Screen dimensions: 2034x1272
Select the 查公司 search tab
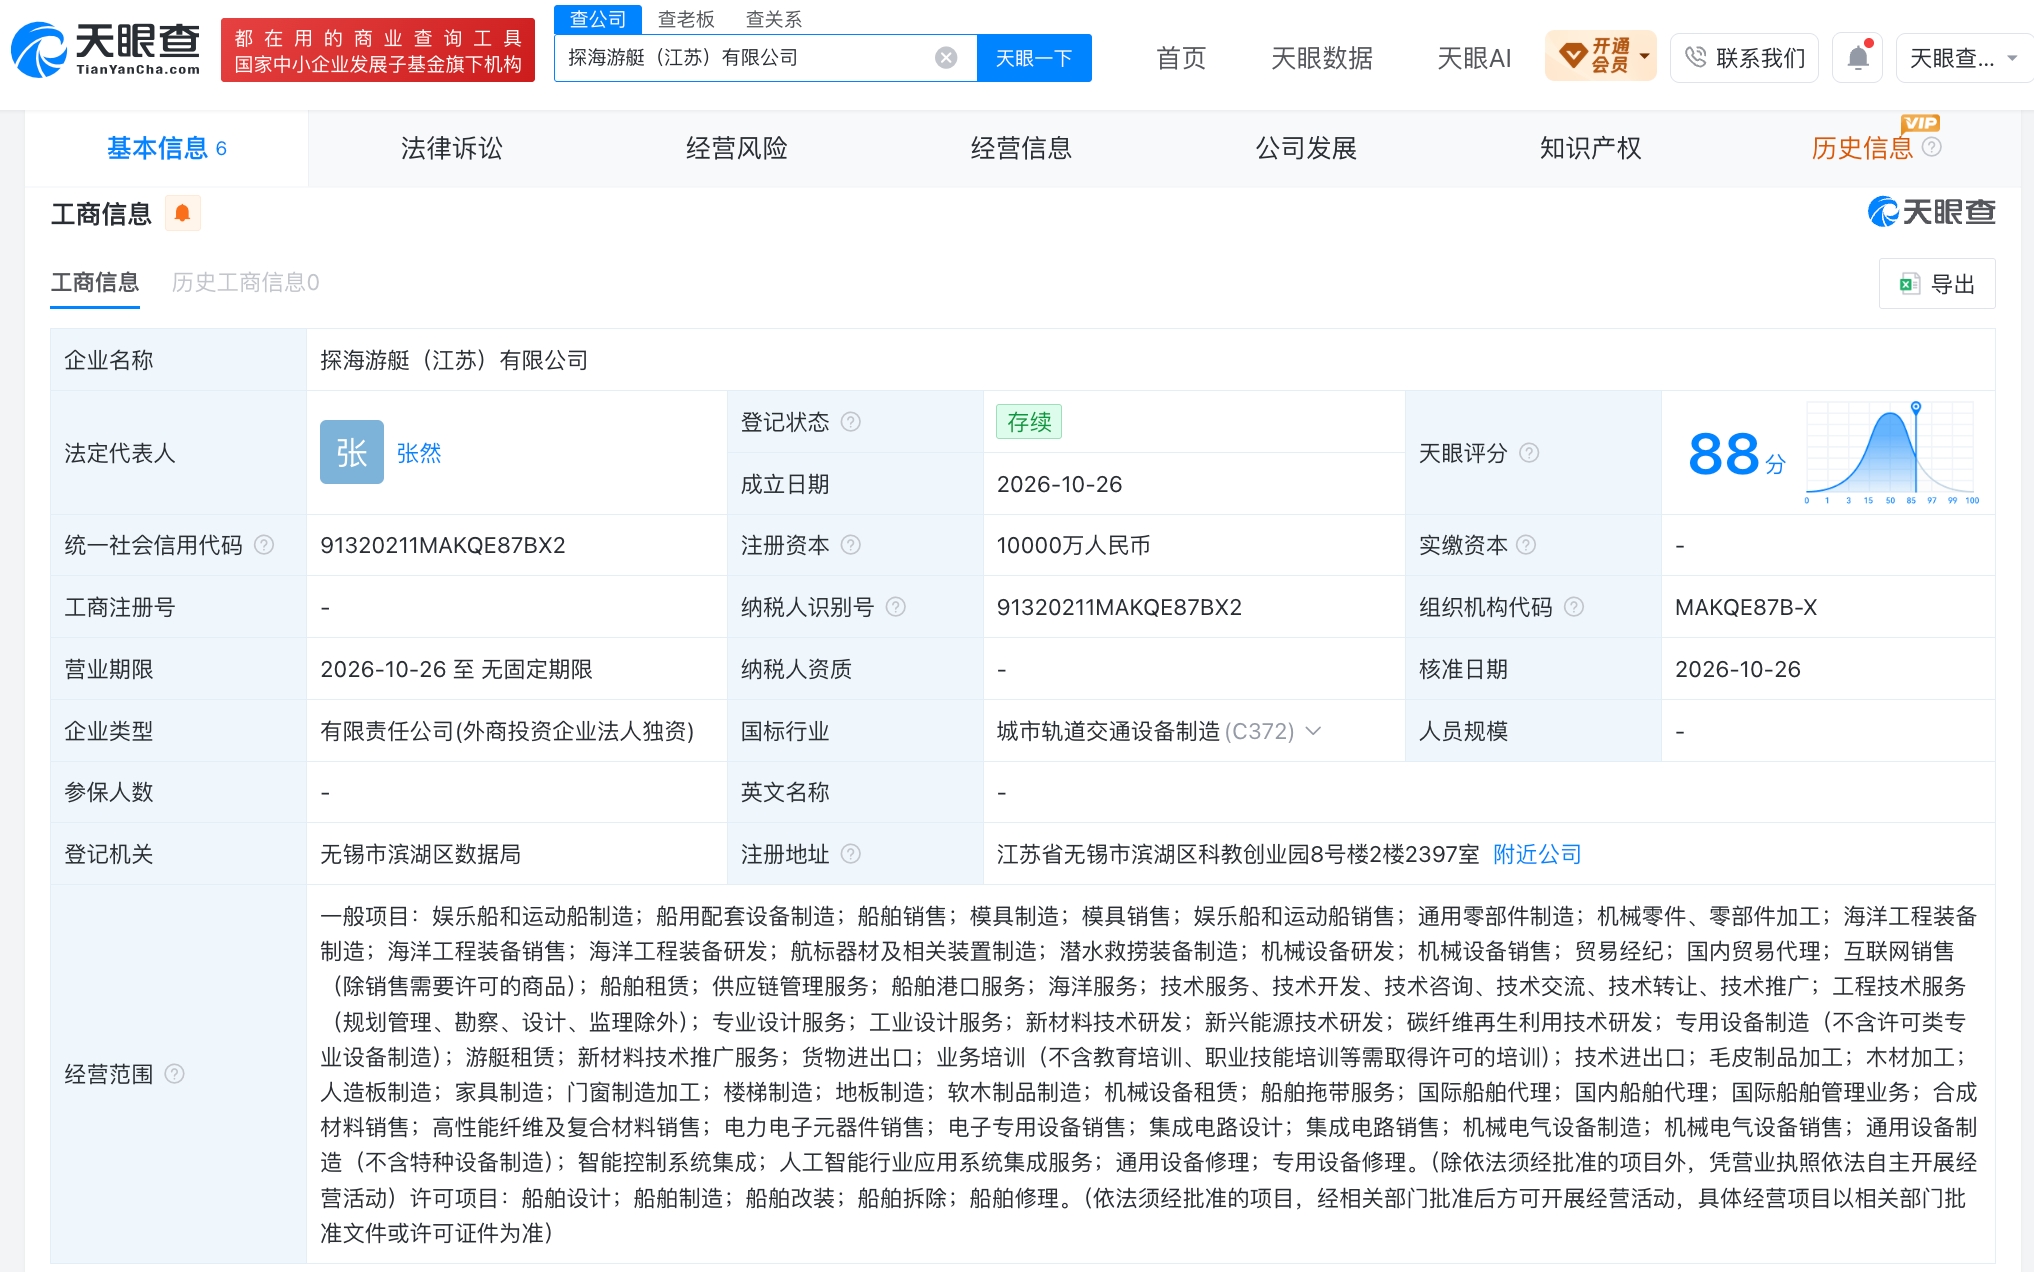click(x=598, y=19)
